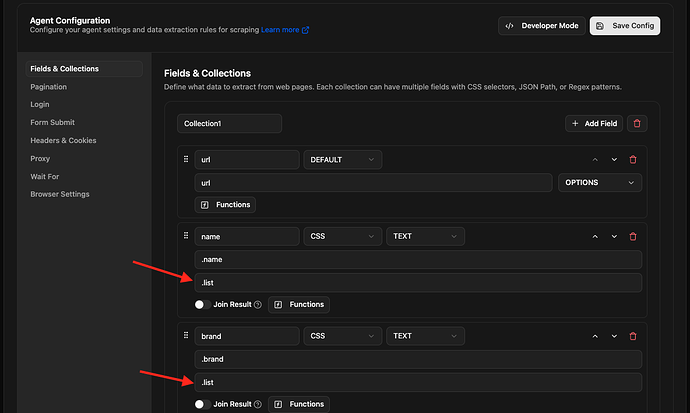690x413 pixels.
Task: Open Functions for name field
Action: click(x=299, y=304)
